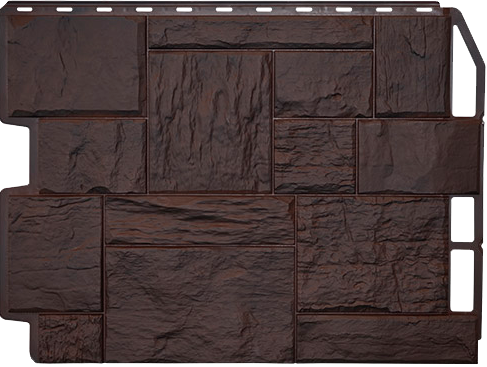Click the protruding stone on the right edge
The height and width of the screenshot is (367, 487).
[x=419, y=156]
